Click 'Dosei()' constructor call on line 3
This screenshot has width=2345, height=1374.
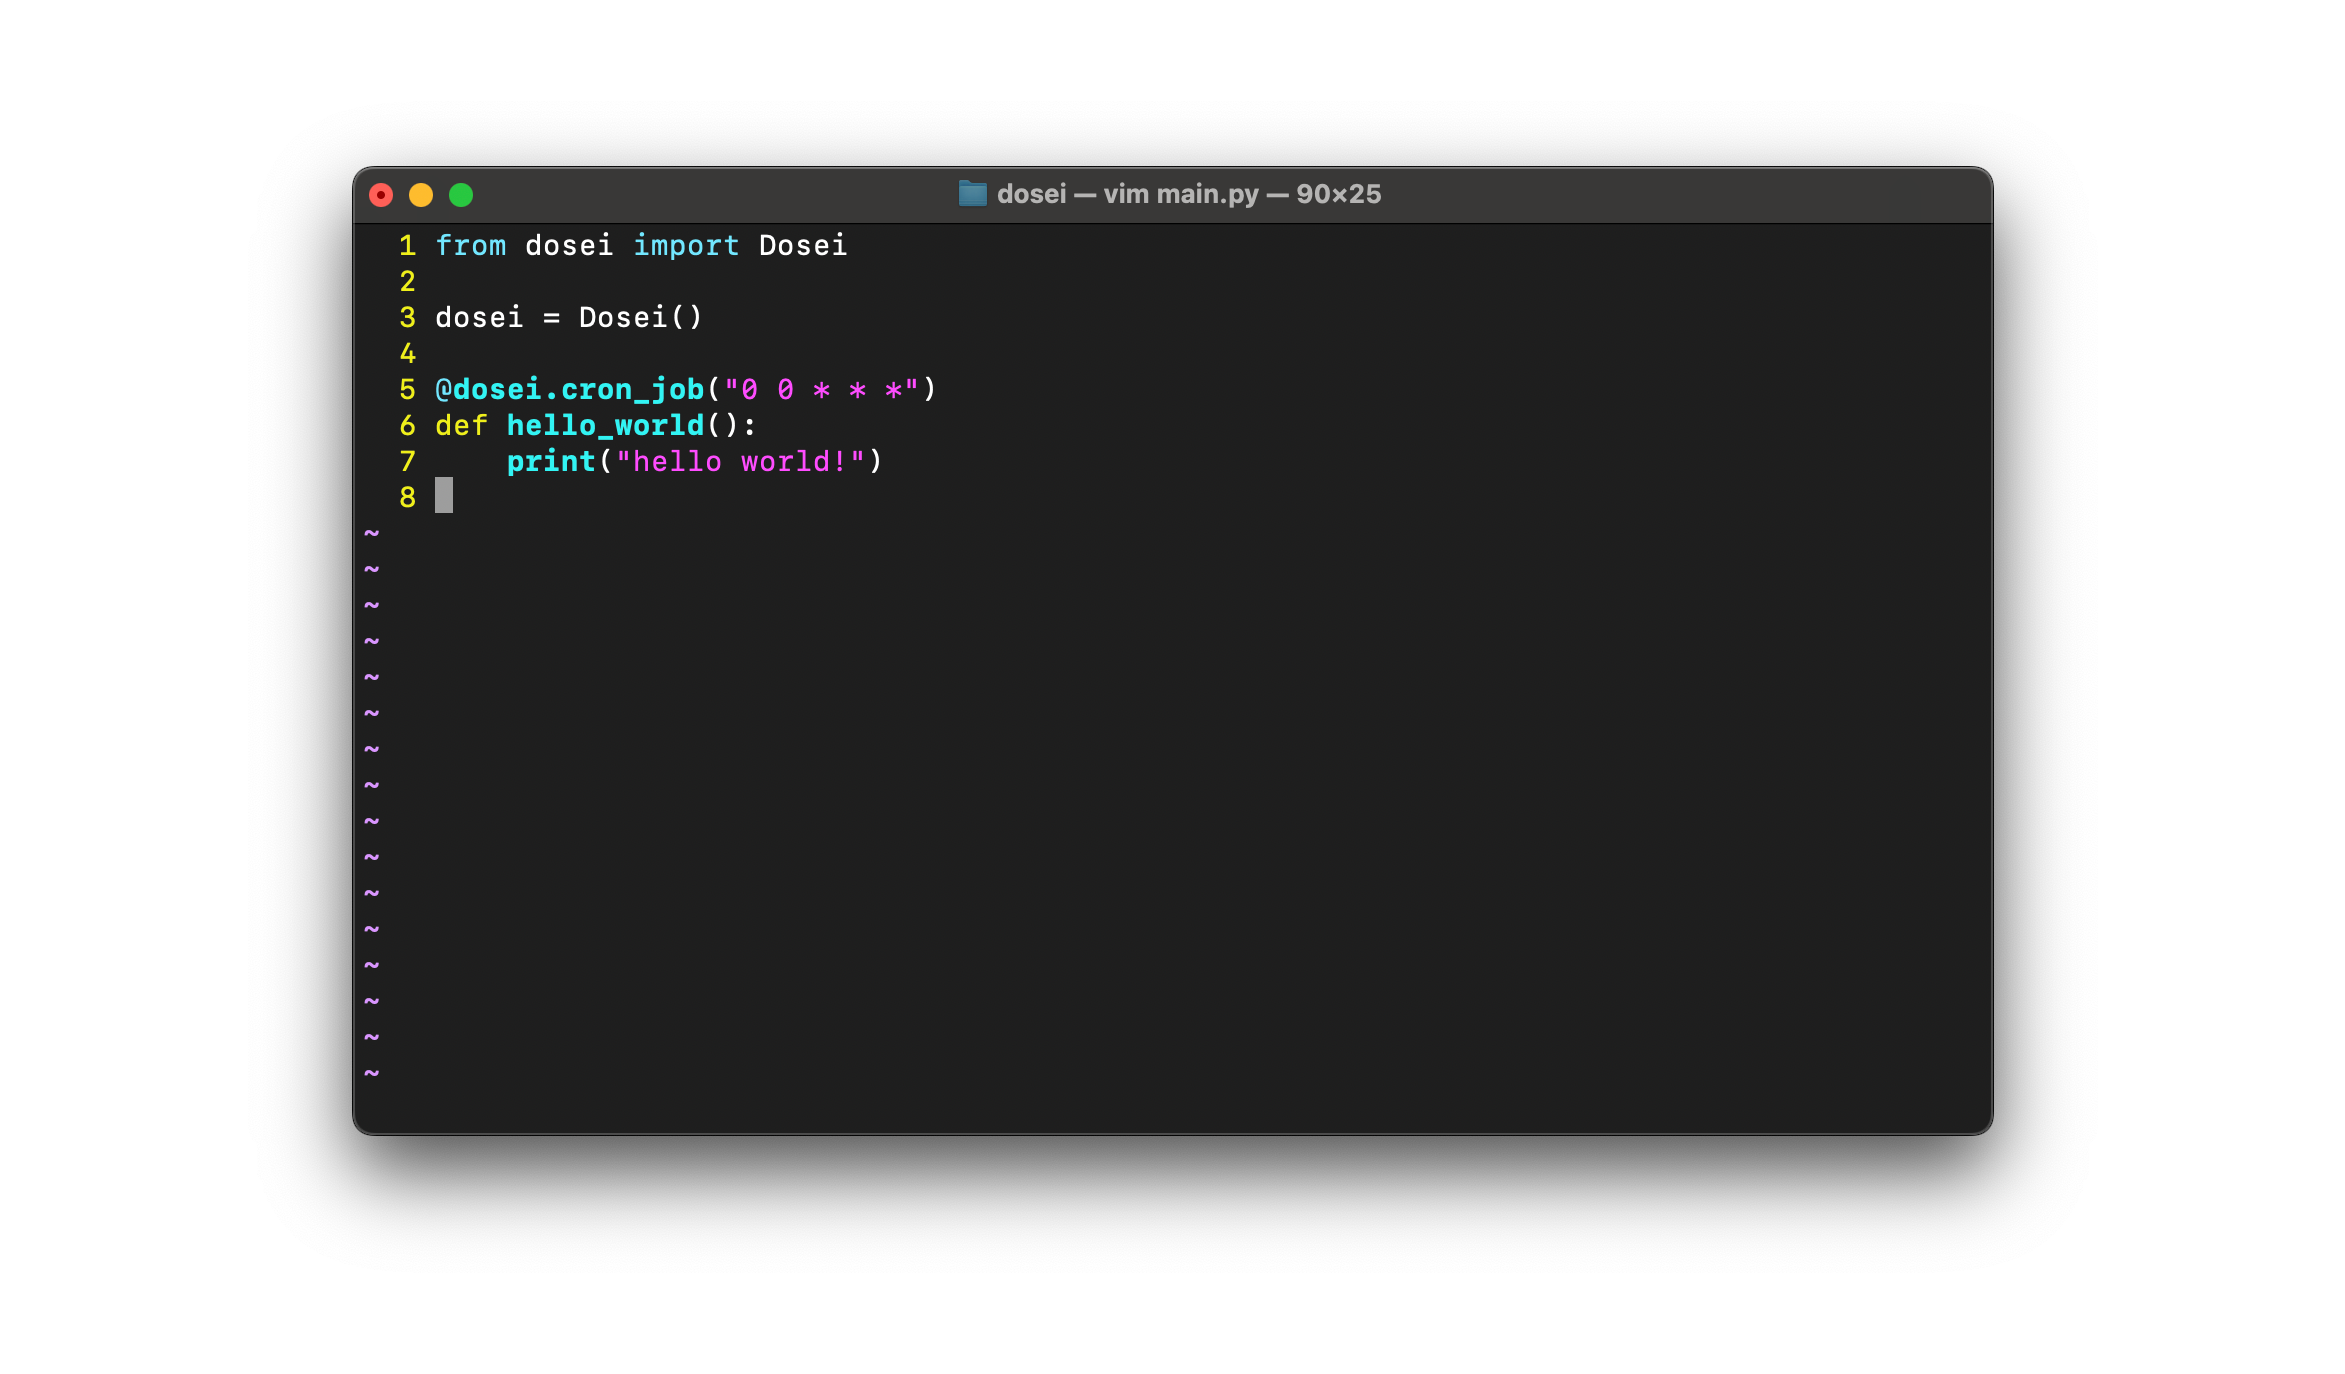click(640, 318)
